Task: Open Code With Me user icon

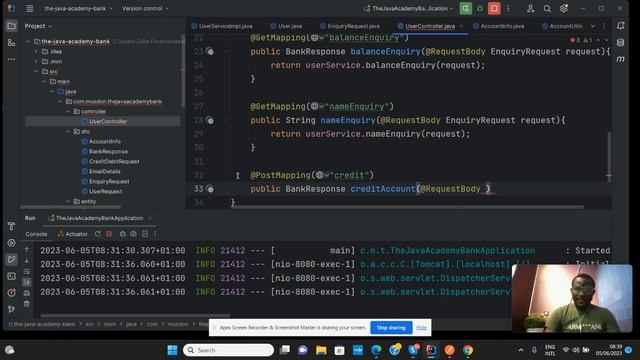Action: click(x=530, y=9)
